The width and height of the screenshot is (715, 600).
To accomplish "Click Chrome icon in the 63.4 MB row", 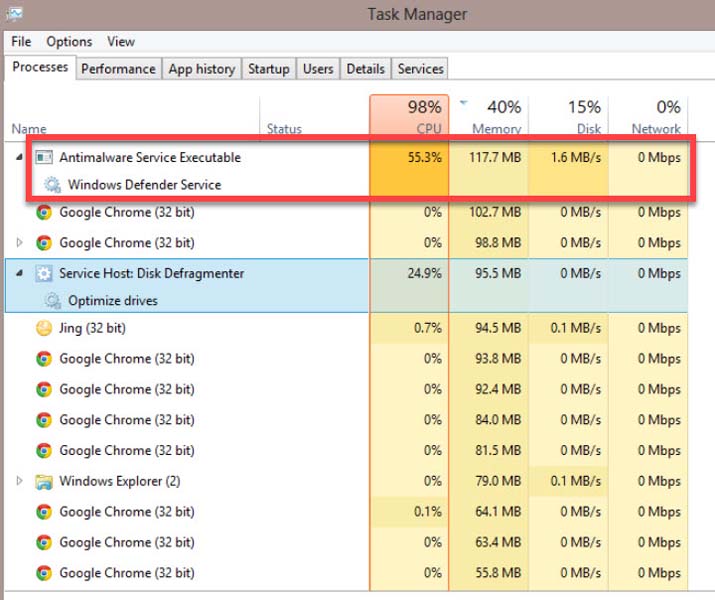I will (x=44, y=543).
